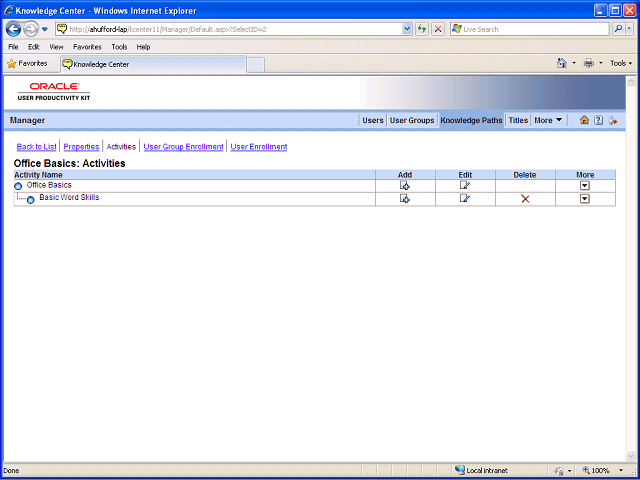Open the Favorites menu
Screen dimensions: 640x480
87,47
